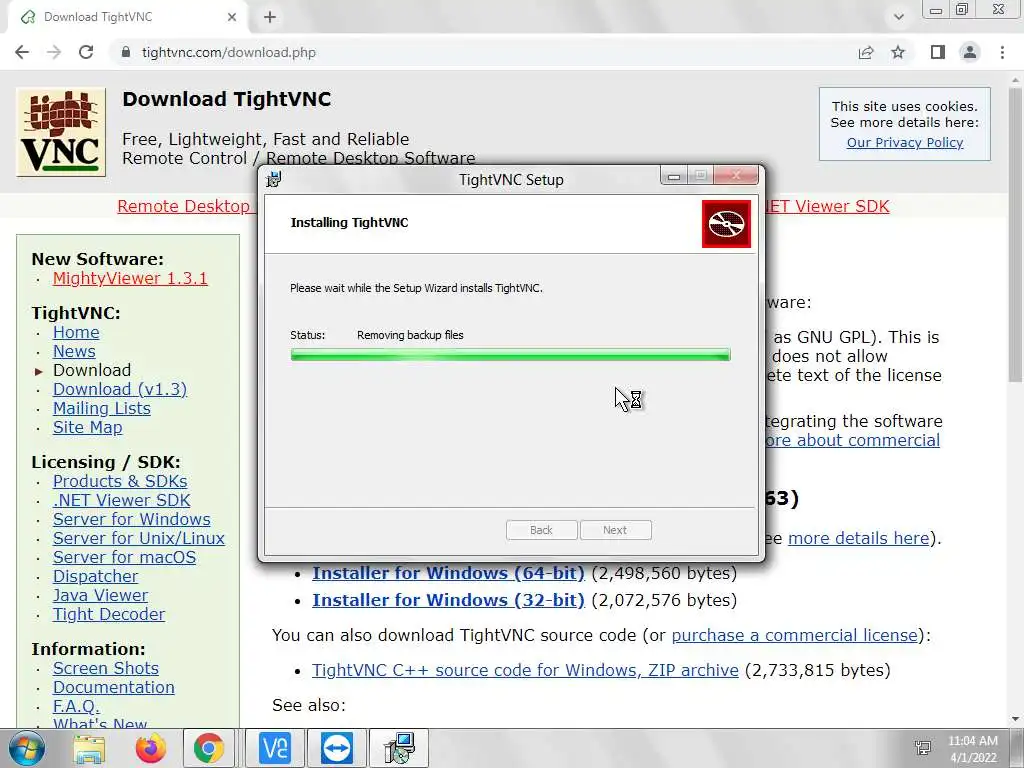
Task: Open the MightyViewer 1.3.1 link
Action: click(130, 278)
